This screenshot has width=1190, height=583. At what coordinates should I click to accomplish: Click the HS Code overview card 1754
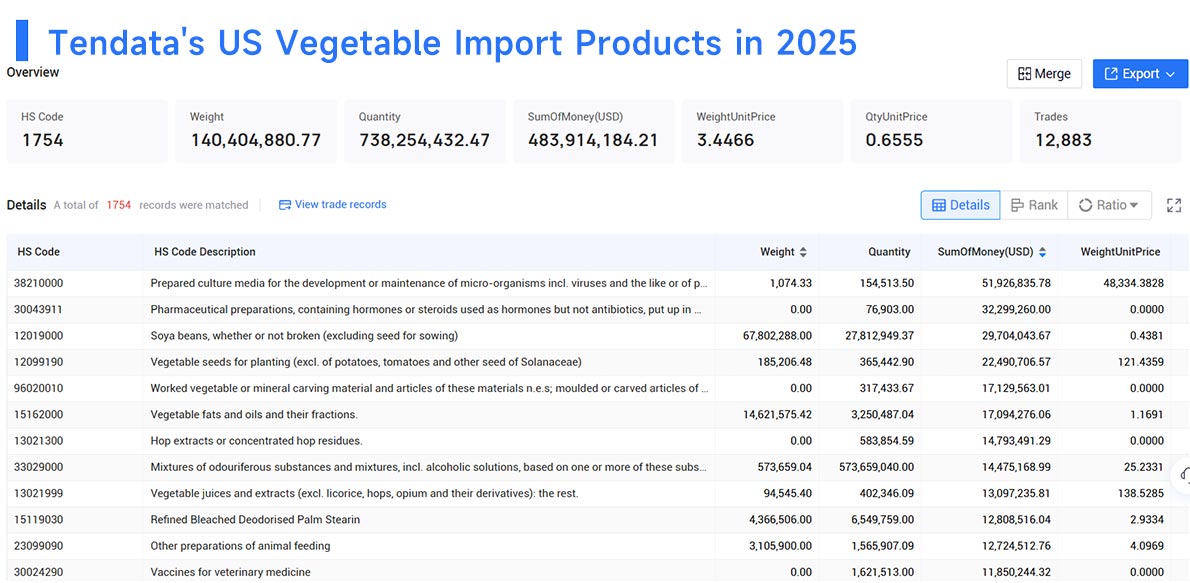87,131
